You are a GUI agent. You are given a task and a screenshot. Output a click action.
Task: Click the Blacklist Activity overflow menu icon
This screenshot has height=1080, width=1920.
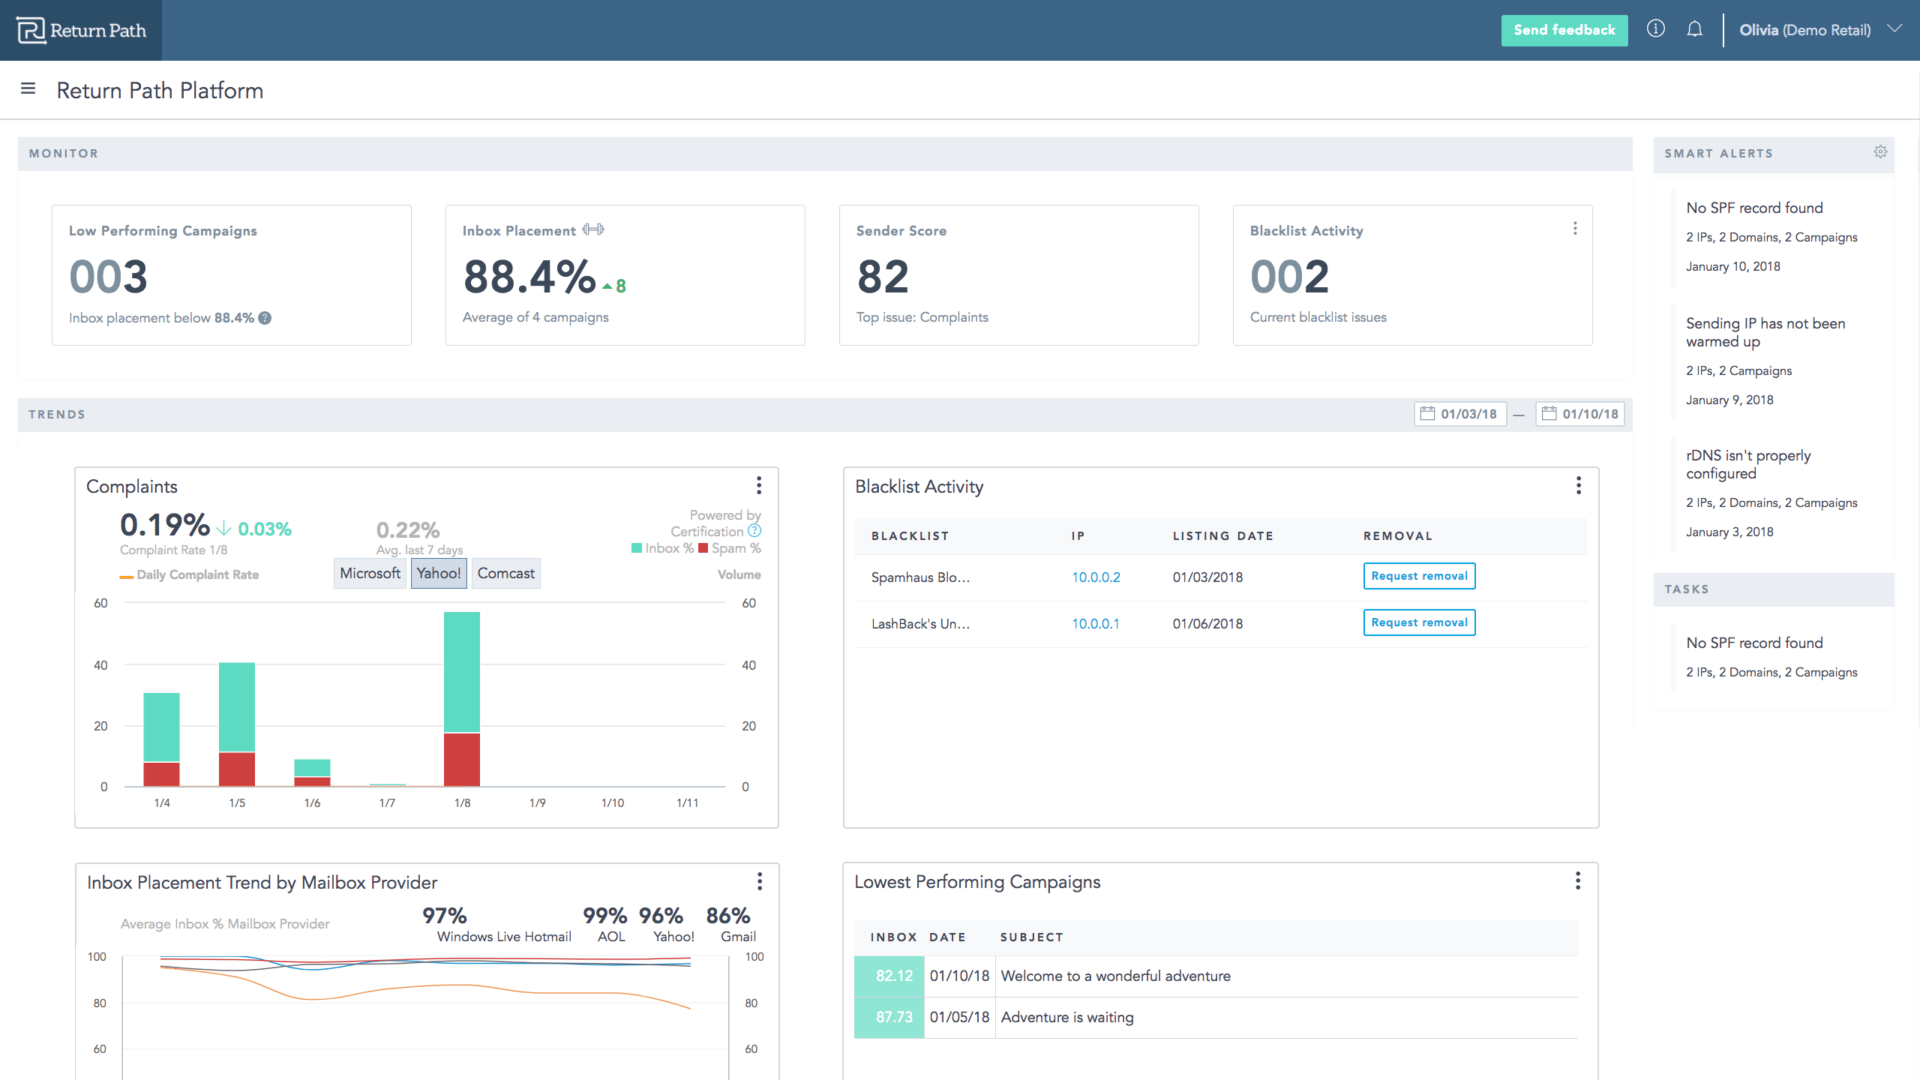coord(1577,485)
